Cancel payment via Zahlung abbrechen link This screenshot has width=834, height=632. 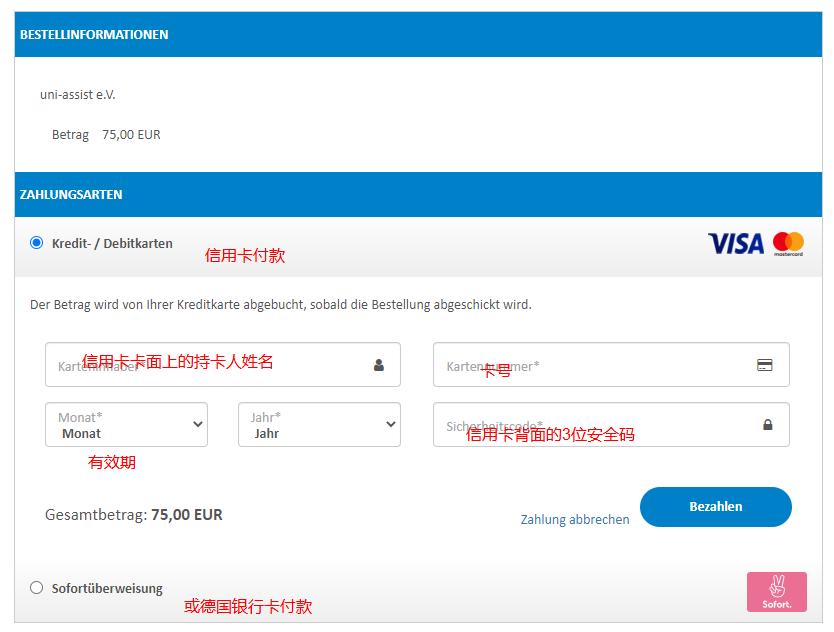tap(575, 519)
